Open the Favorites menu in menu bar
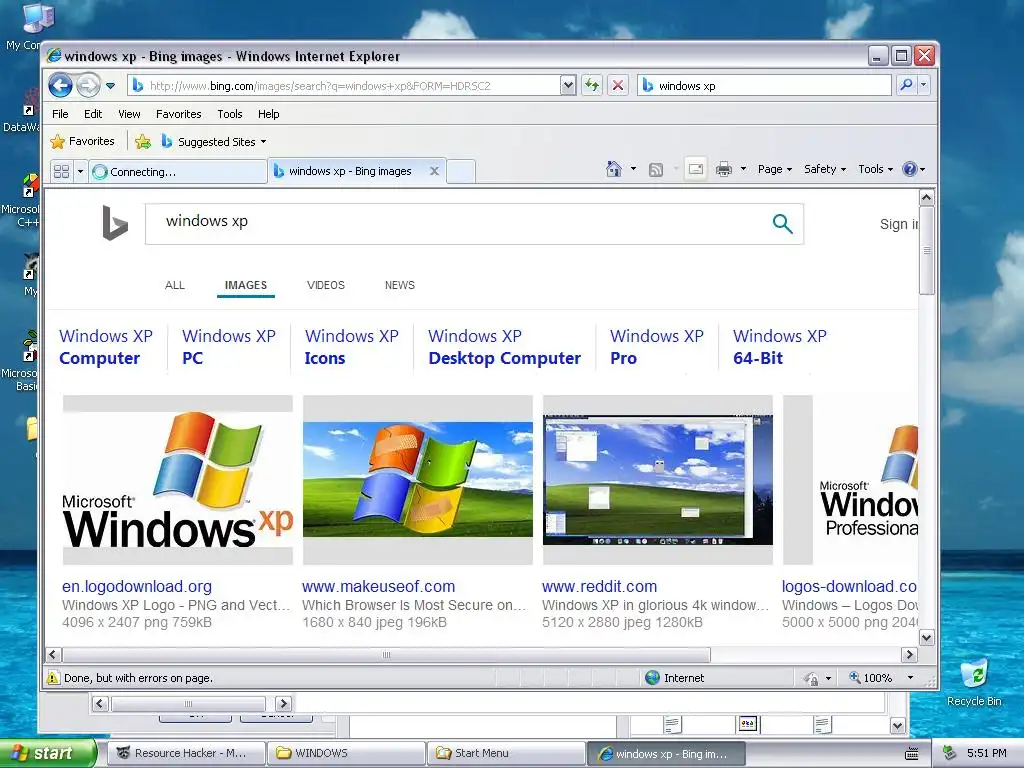The image size is (1024, 768). [178, 114]
